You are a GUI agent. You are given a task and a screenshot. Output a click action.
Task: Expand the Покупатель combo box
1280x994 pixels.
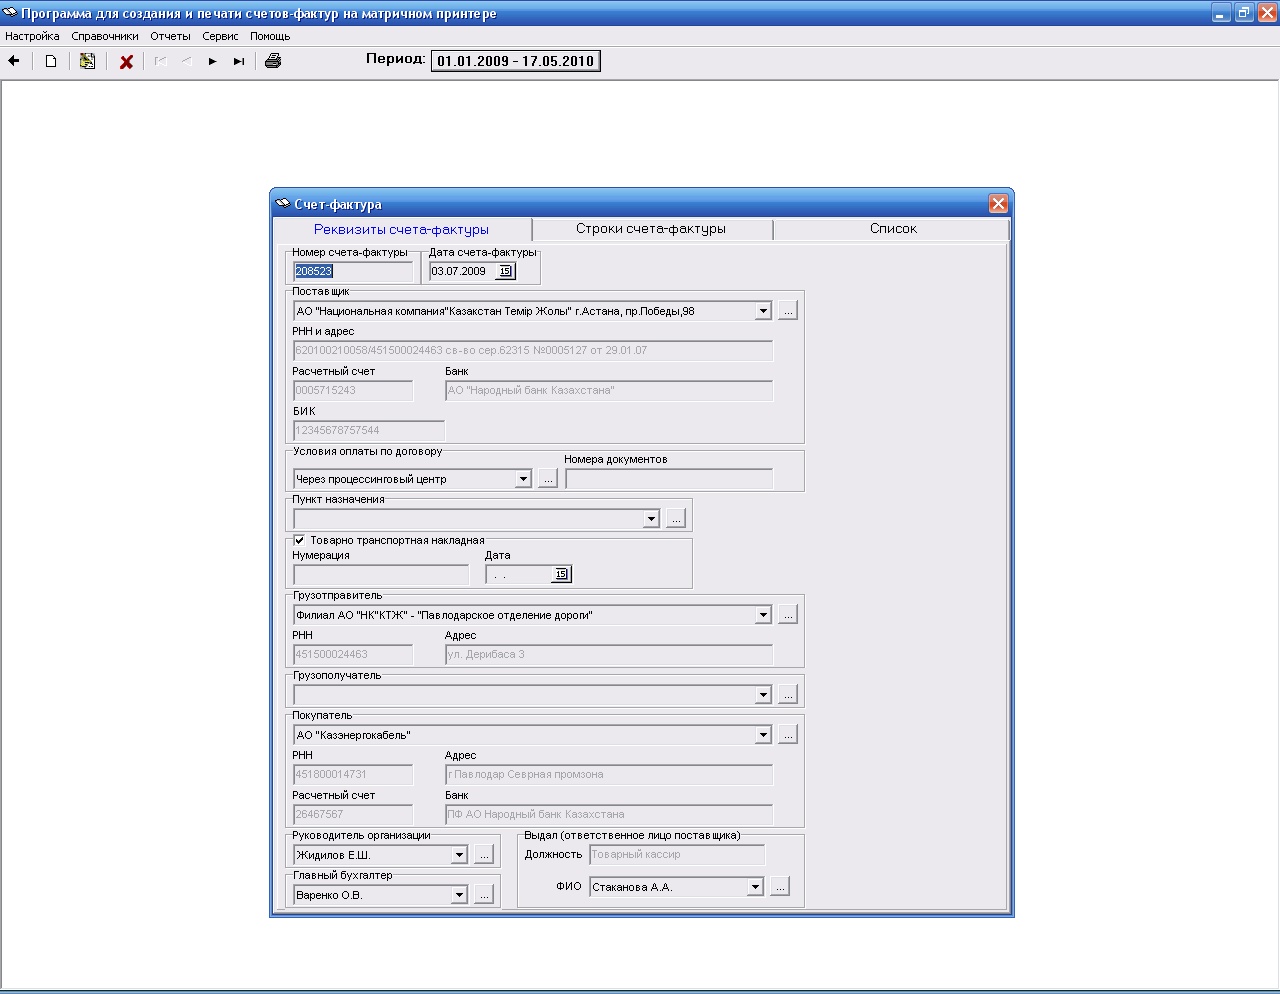[x=763, y=735]
